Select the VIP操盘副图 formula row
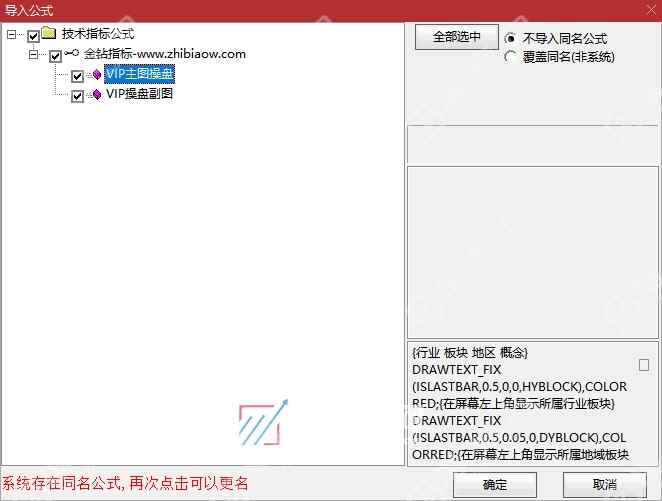 [x=139, y=94]
